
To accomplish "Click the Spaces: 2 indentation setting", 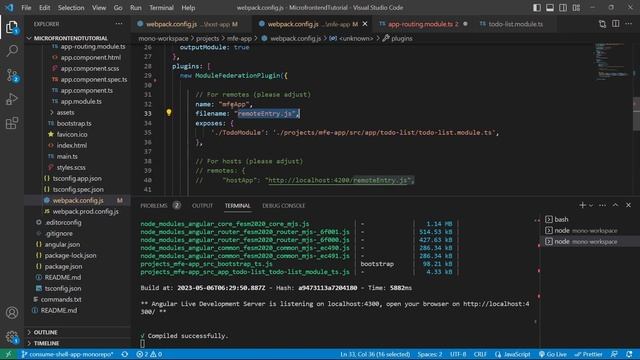I will tap(430, 354).
